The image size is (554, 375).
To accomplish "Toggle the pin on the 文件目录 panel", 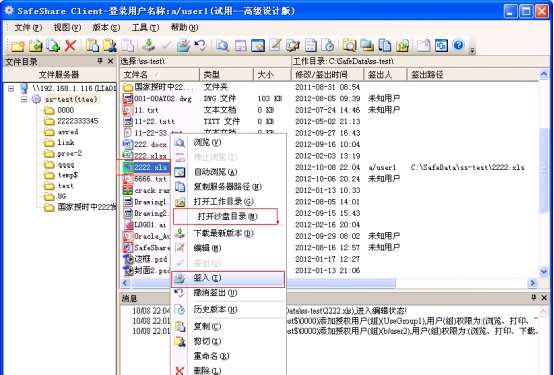I will pyautogui.click(x=100, y=61).
